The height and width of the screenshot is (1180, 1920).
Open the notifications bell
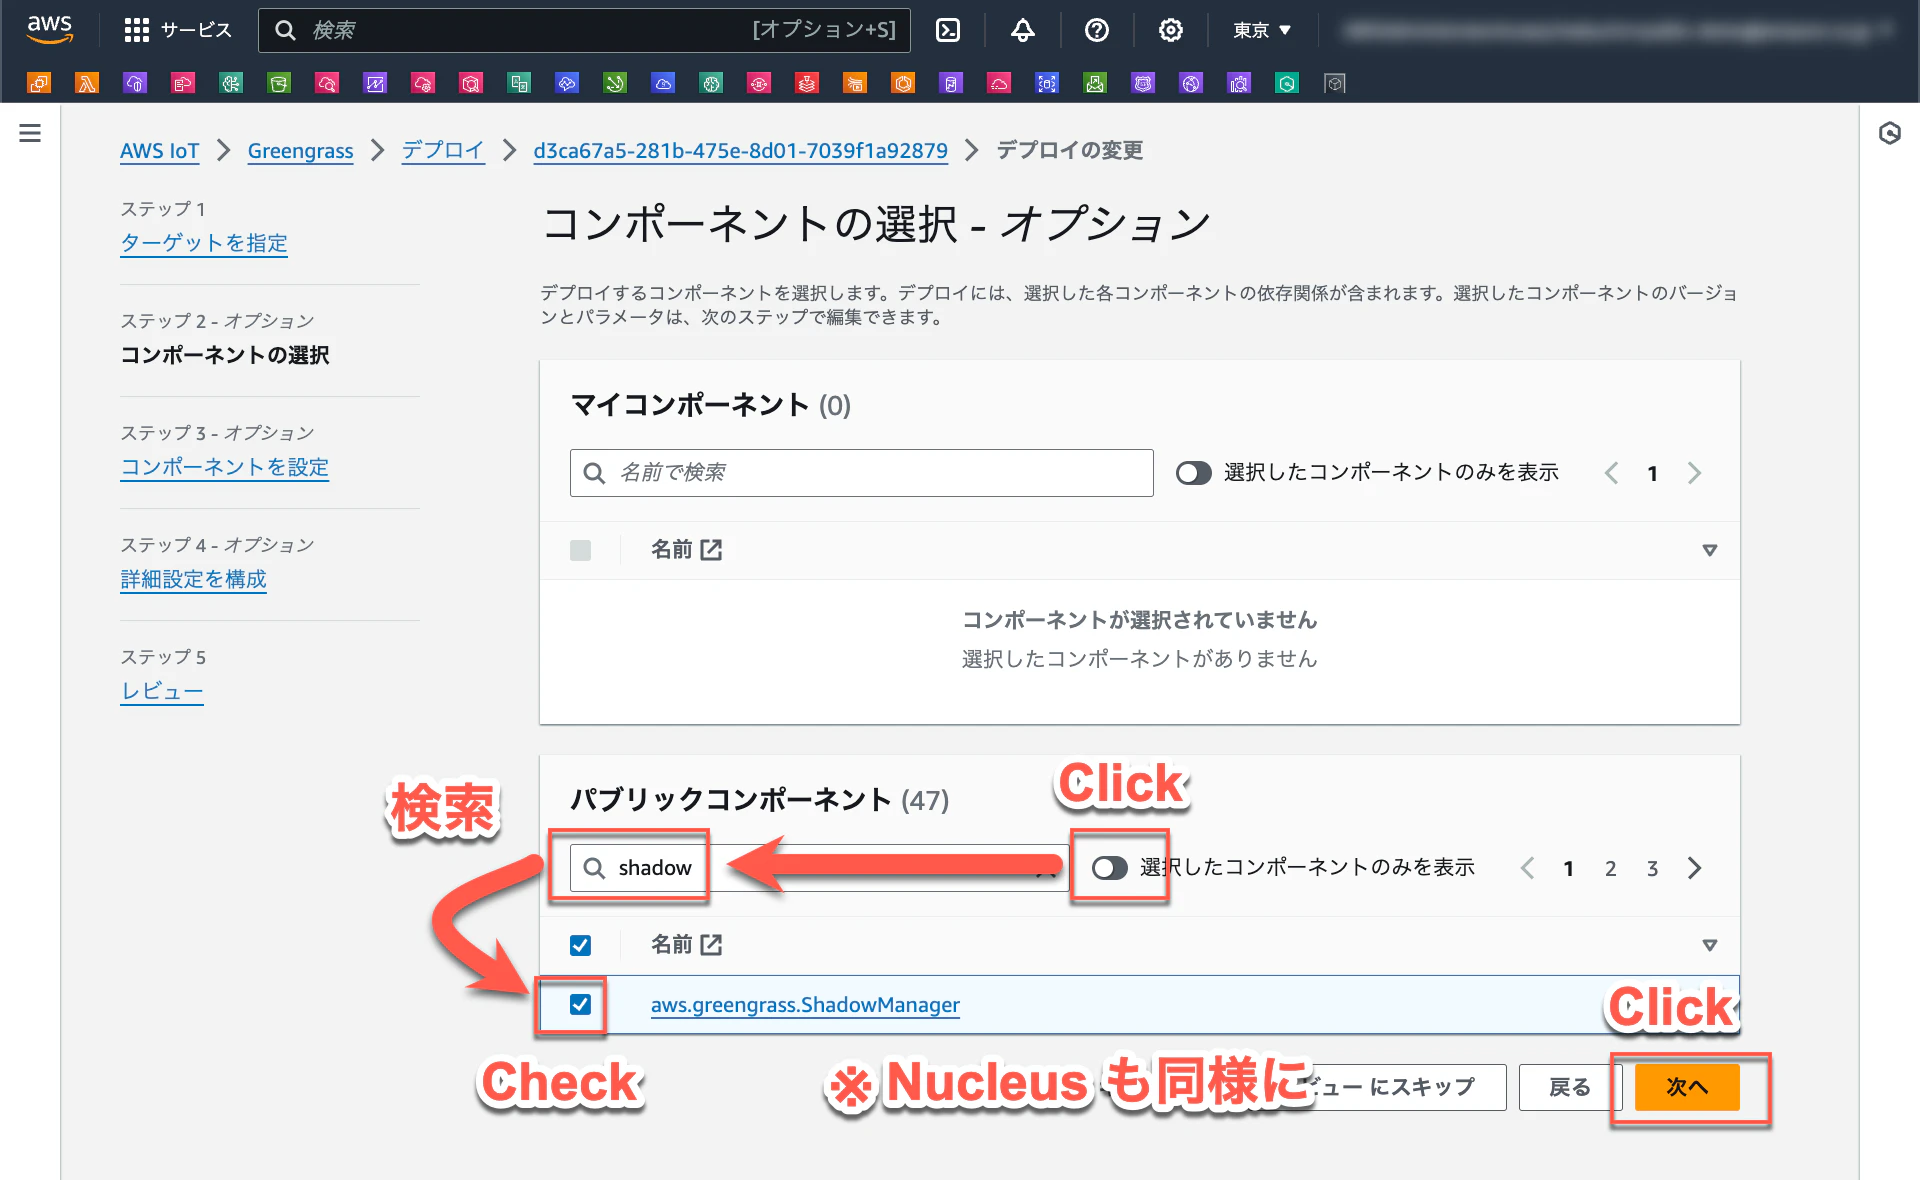1022,30
